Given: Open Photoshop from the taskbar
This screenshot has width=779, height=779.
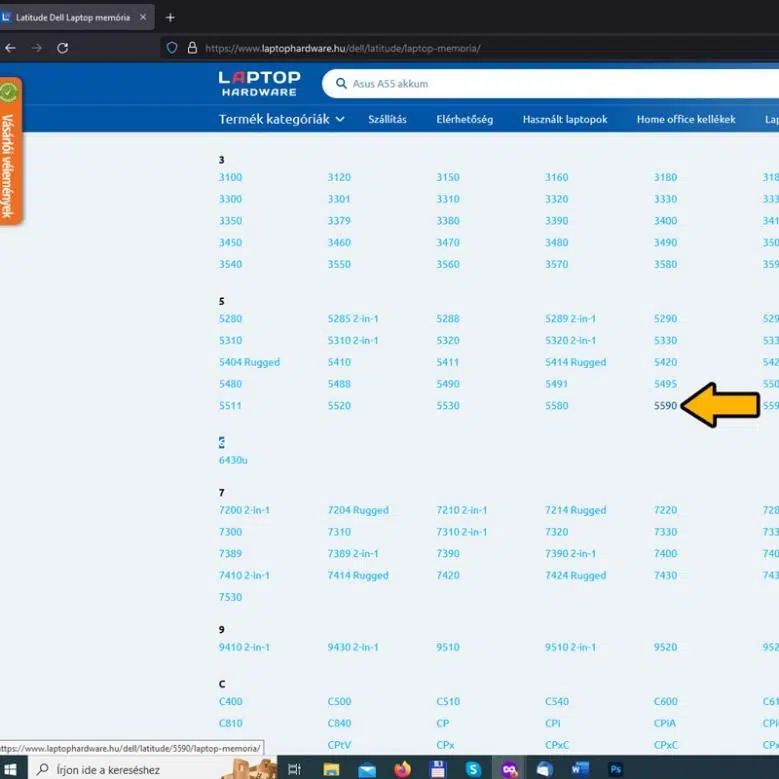Looking at the screenshot, I should [615, 770].
